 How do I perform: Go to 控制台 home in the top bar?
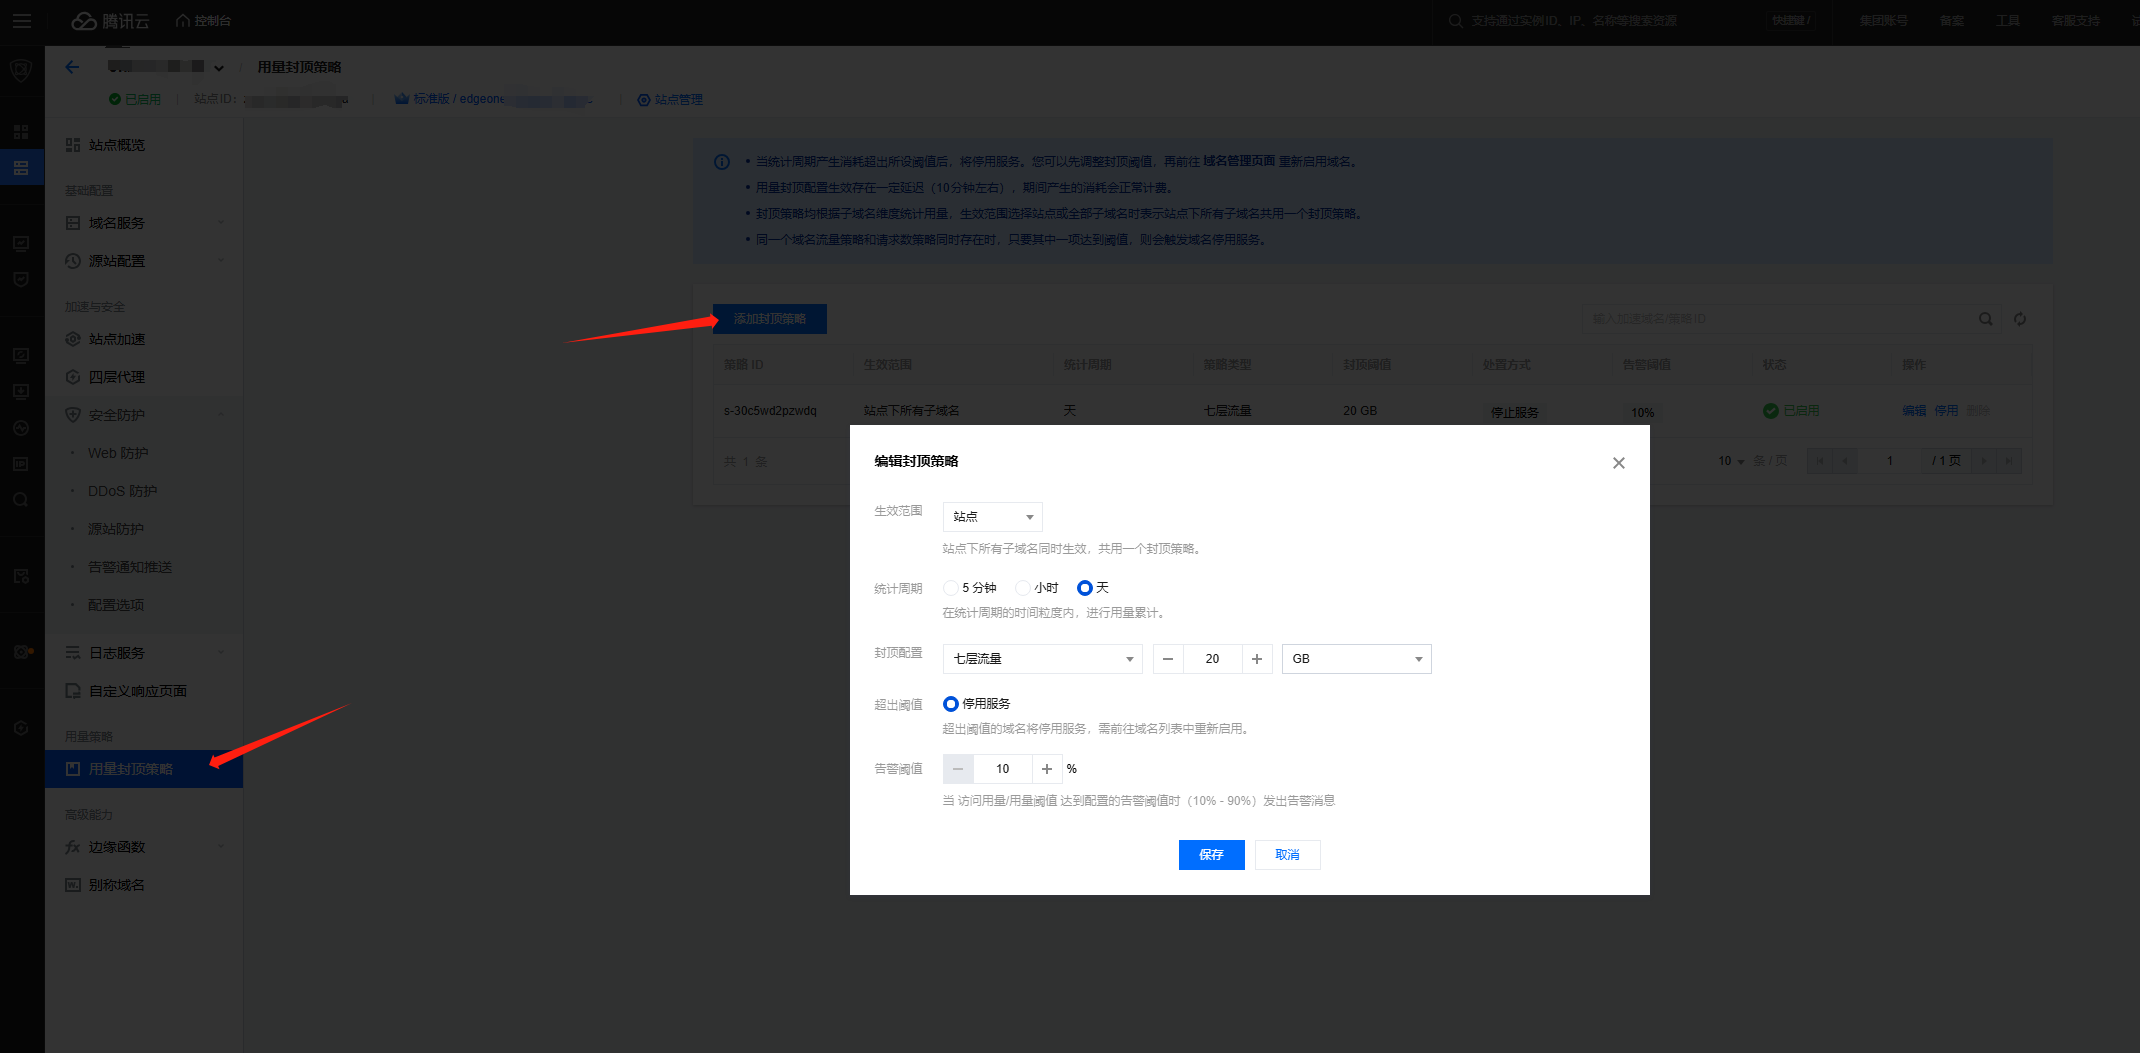[204, 21]
